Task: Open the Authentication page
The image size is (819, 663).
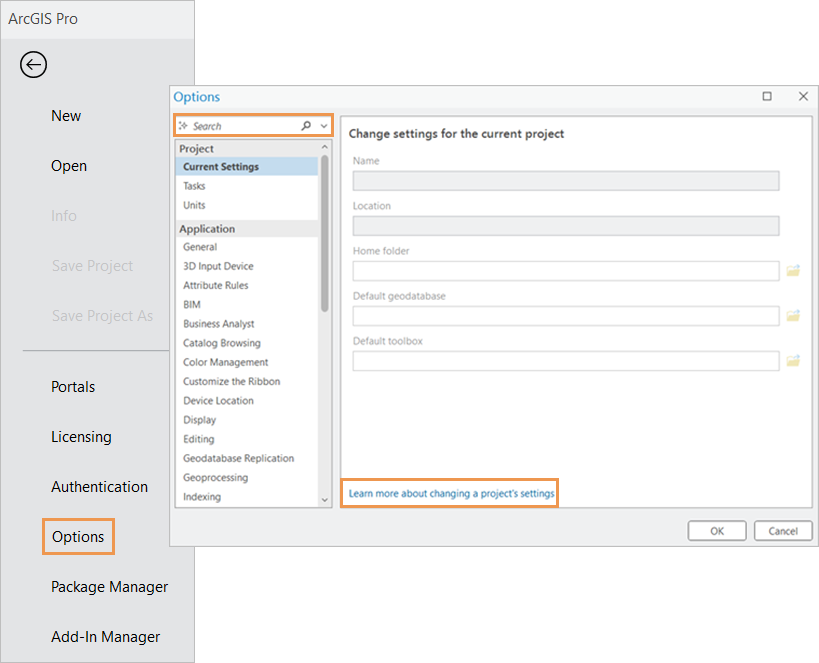Action: pyautogui.click(x=99, y=486)
